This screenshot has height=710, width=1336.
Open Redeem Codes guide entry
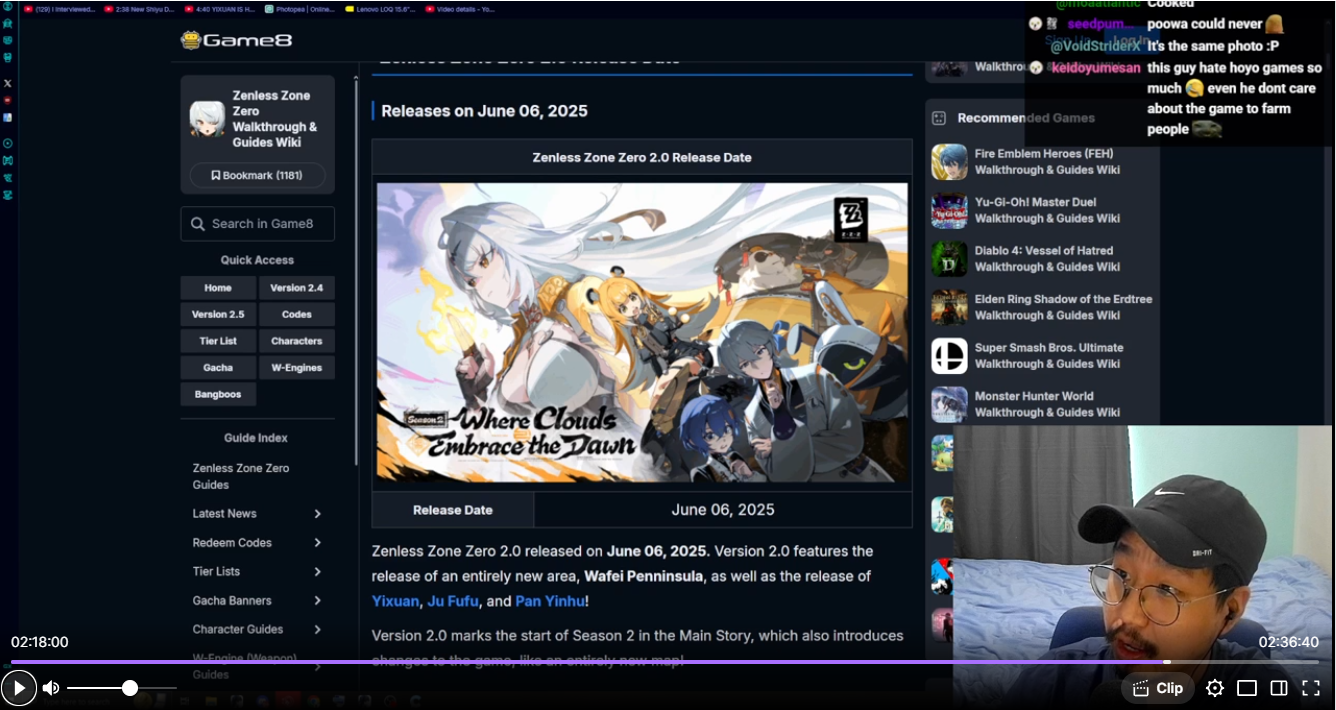pyautogui.click(x=232, y=543)
